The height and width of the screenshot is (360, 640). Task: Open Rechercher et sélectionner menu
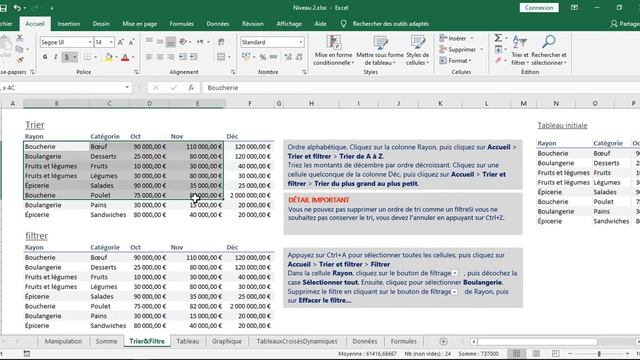(x=549, y=50)
